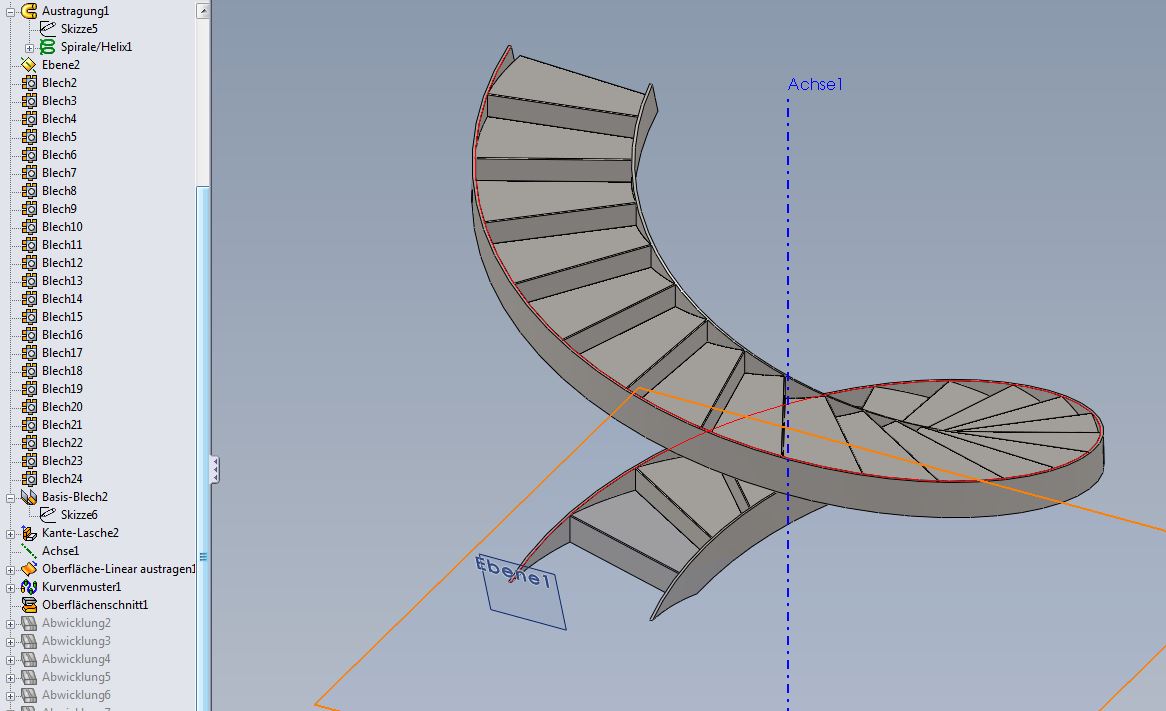The height and width of the screenshot is (711, 1166).
Task: Click the Skizze5 sketch icon
Action: (x=48, y=28)
